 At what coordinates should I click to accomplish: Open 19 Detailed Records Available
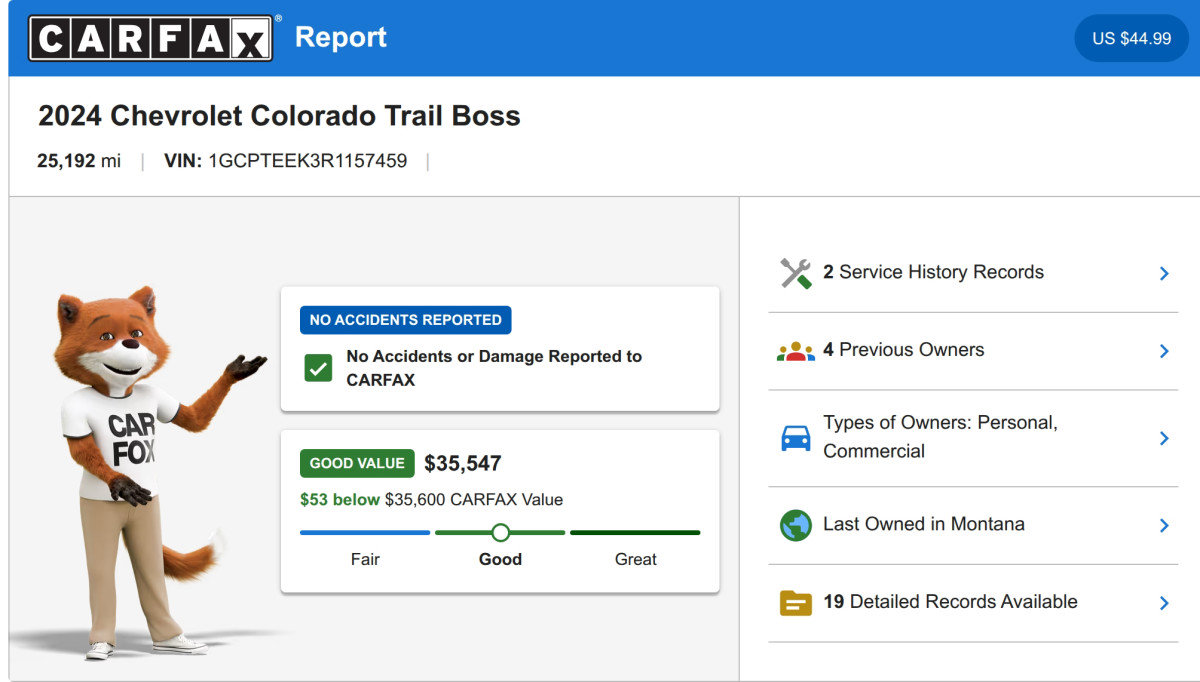(973, 603)
